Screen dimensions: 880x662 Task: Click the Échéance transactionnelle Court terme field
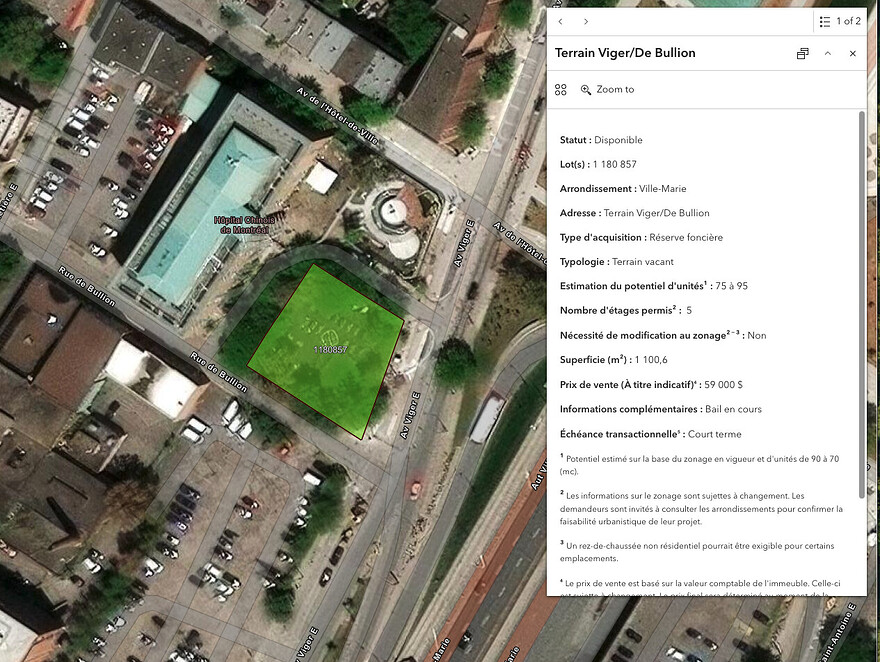650,434
